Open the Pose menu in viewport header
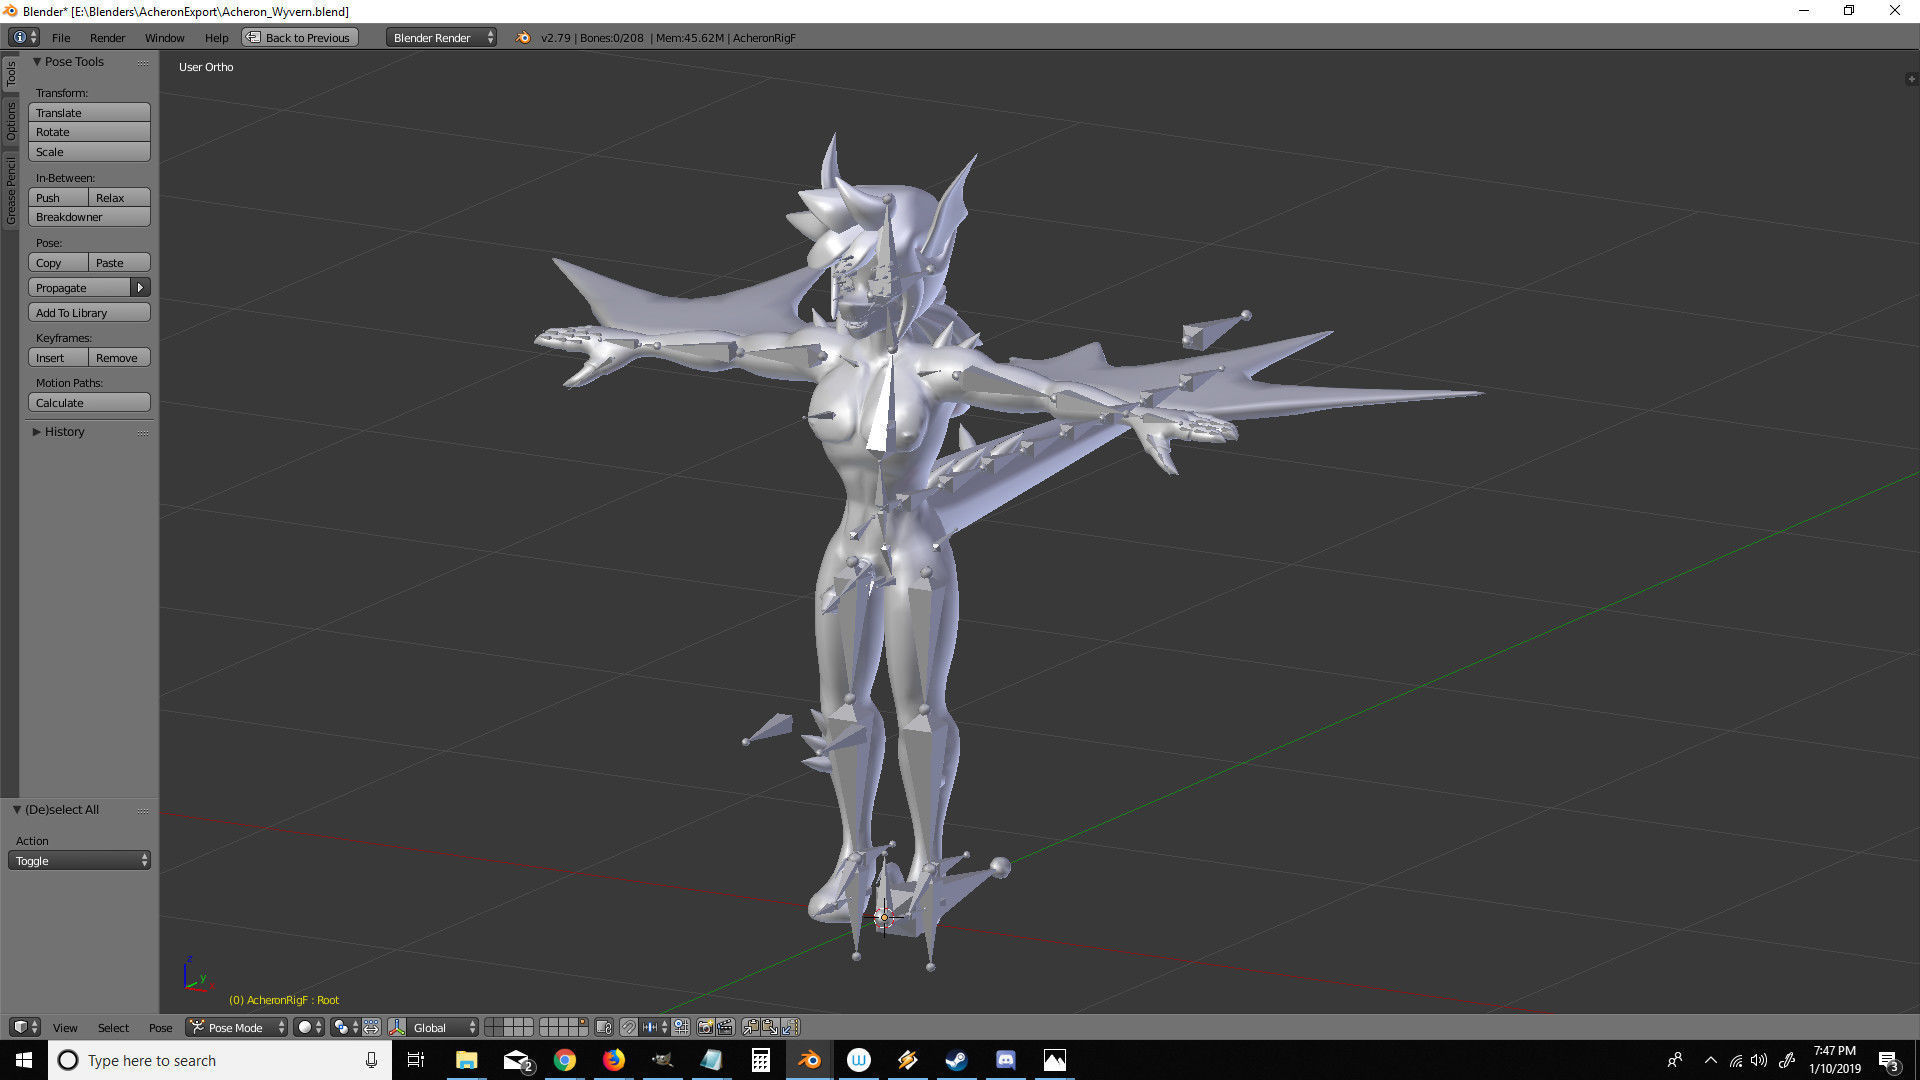The width and height of the screenshot is (1920, 1080). point(160,1027)
